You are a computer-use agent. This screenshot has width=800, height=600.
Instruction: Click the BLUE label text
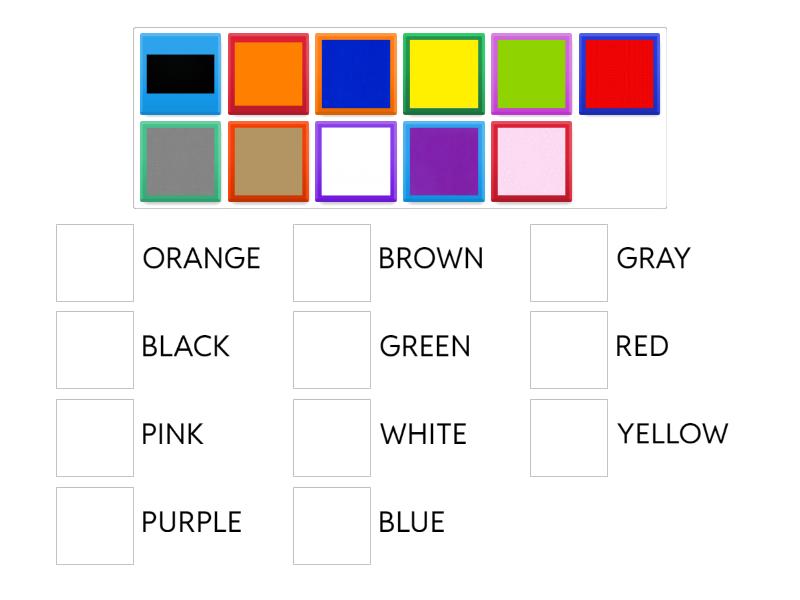tap(412, 522)
